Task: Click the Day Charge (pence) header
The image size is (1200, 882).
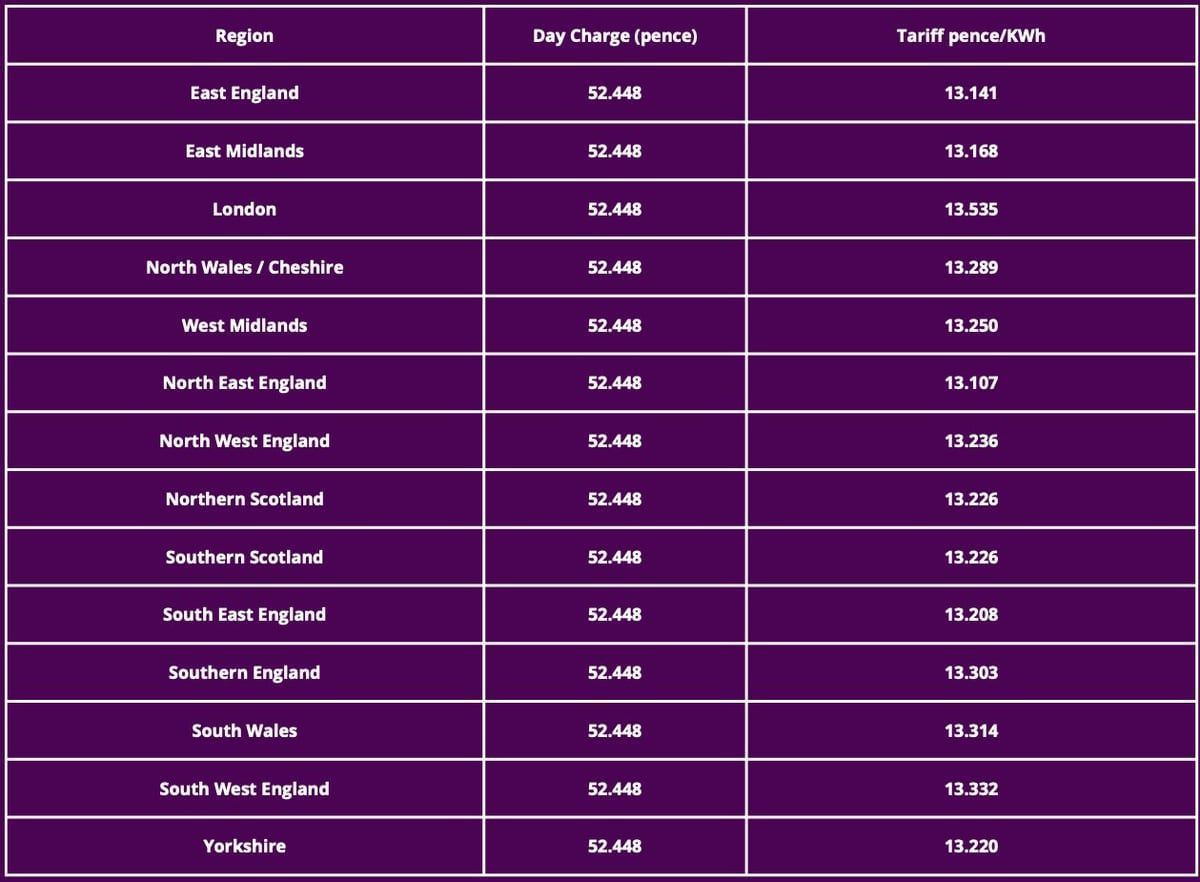Action: pos(615,36)
